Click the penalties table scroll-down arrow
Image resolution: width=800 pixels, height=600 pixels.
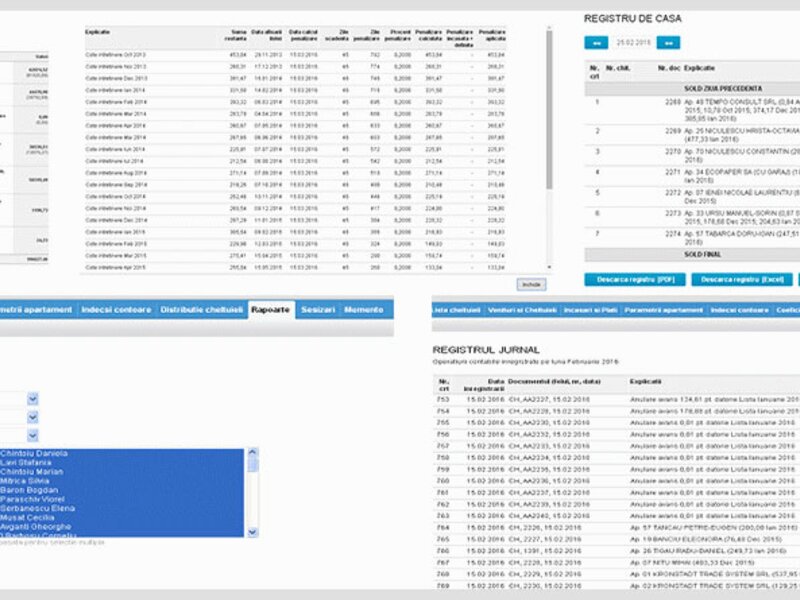point(549,267)
